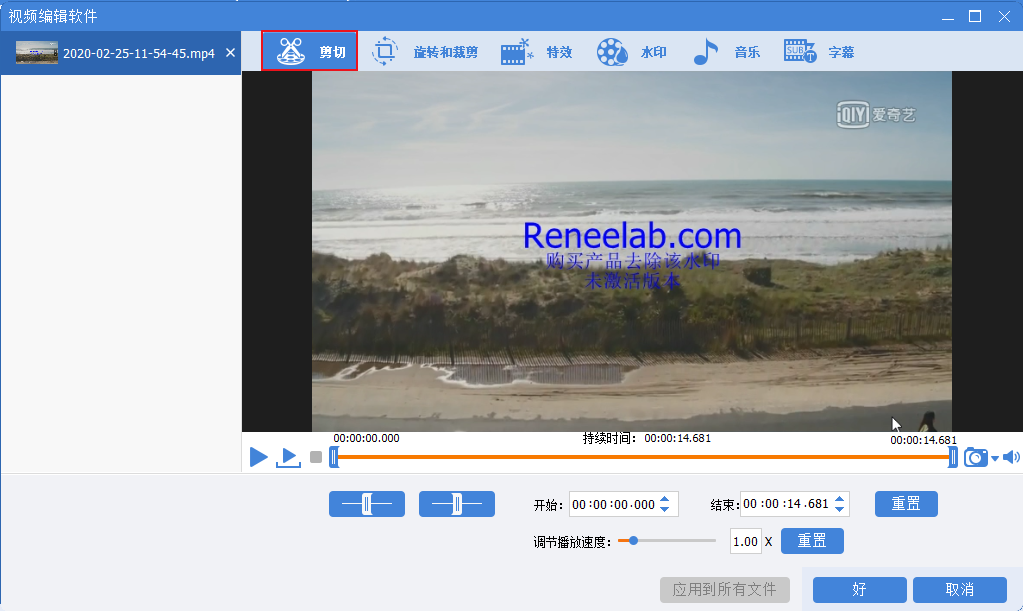Close the 2020-02-25-11-54-45.mp4 file
The image size is (1023, 611).
[x=230, y=53]
